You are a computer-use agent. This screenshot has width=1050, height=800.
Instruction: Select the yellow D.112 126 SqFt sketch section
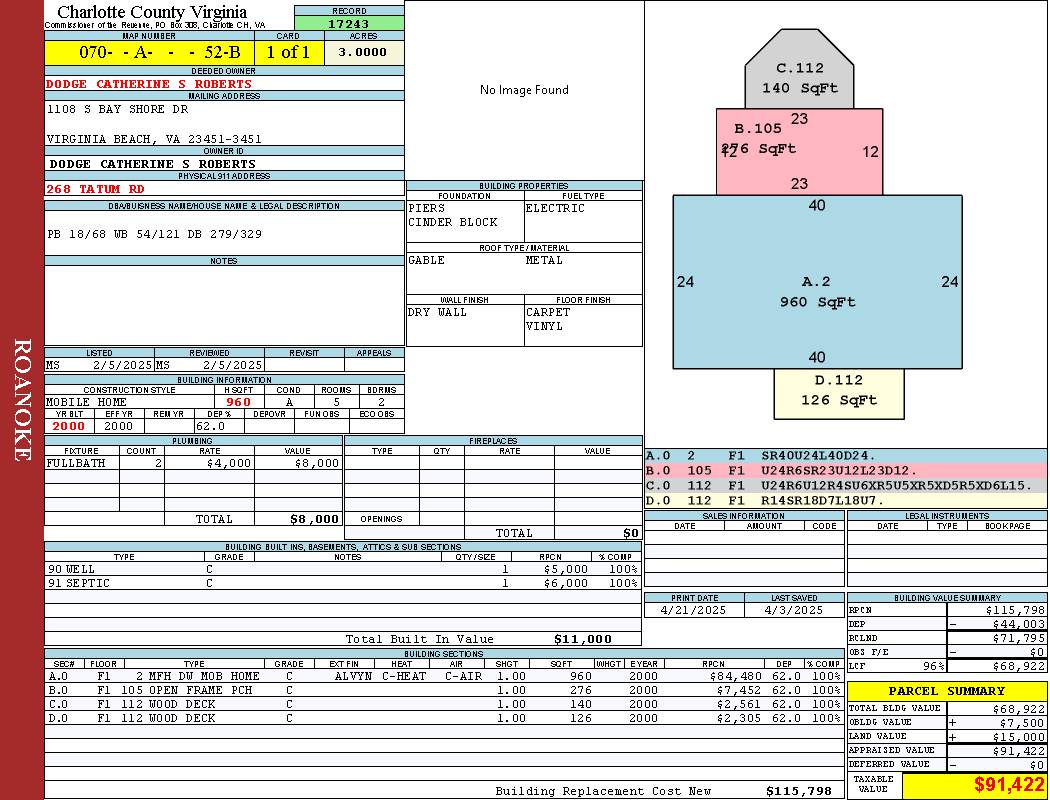(x=838, y=394)
